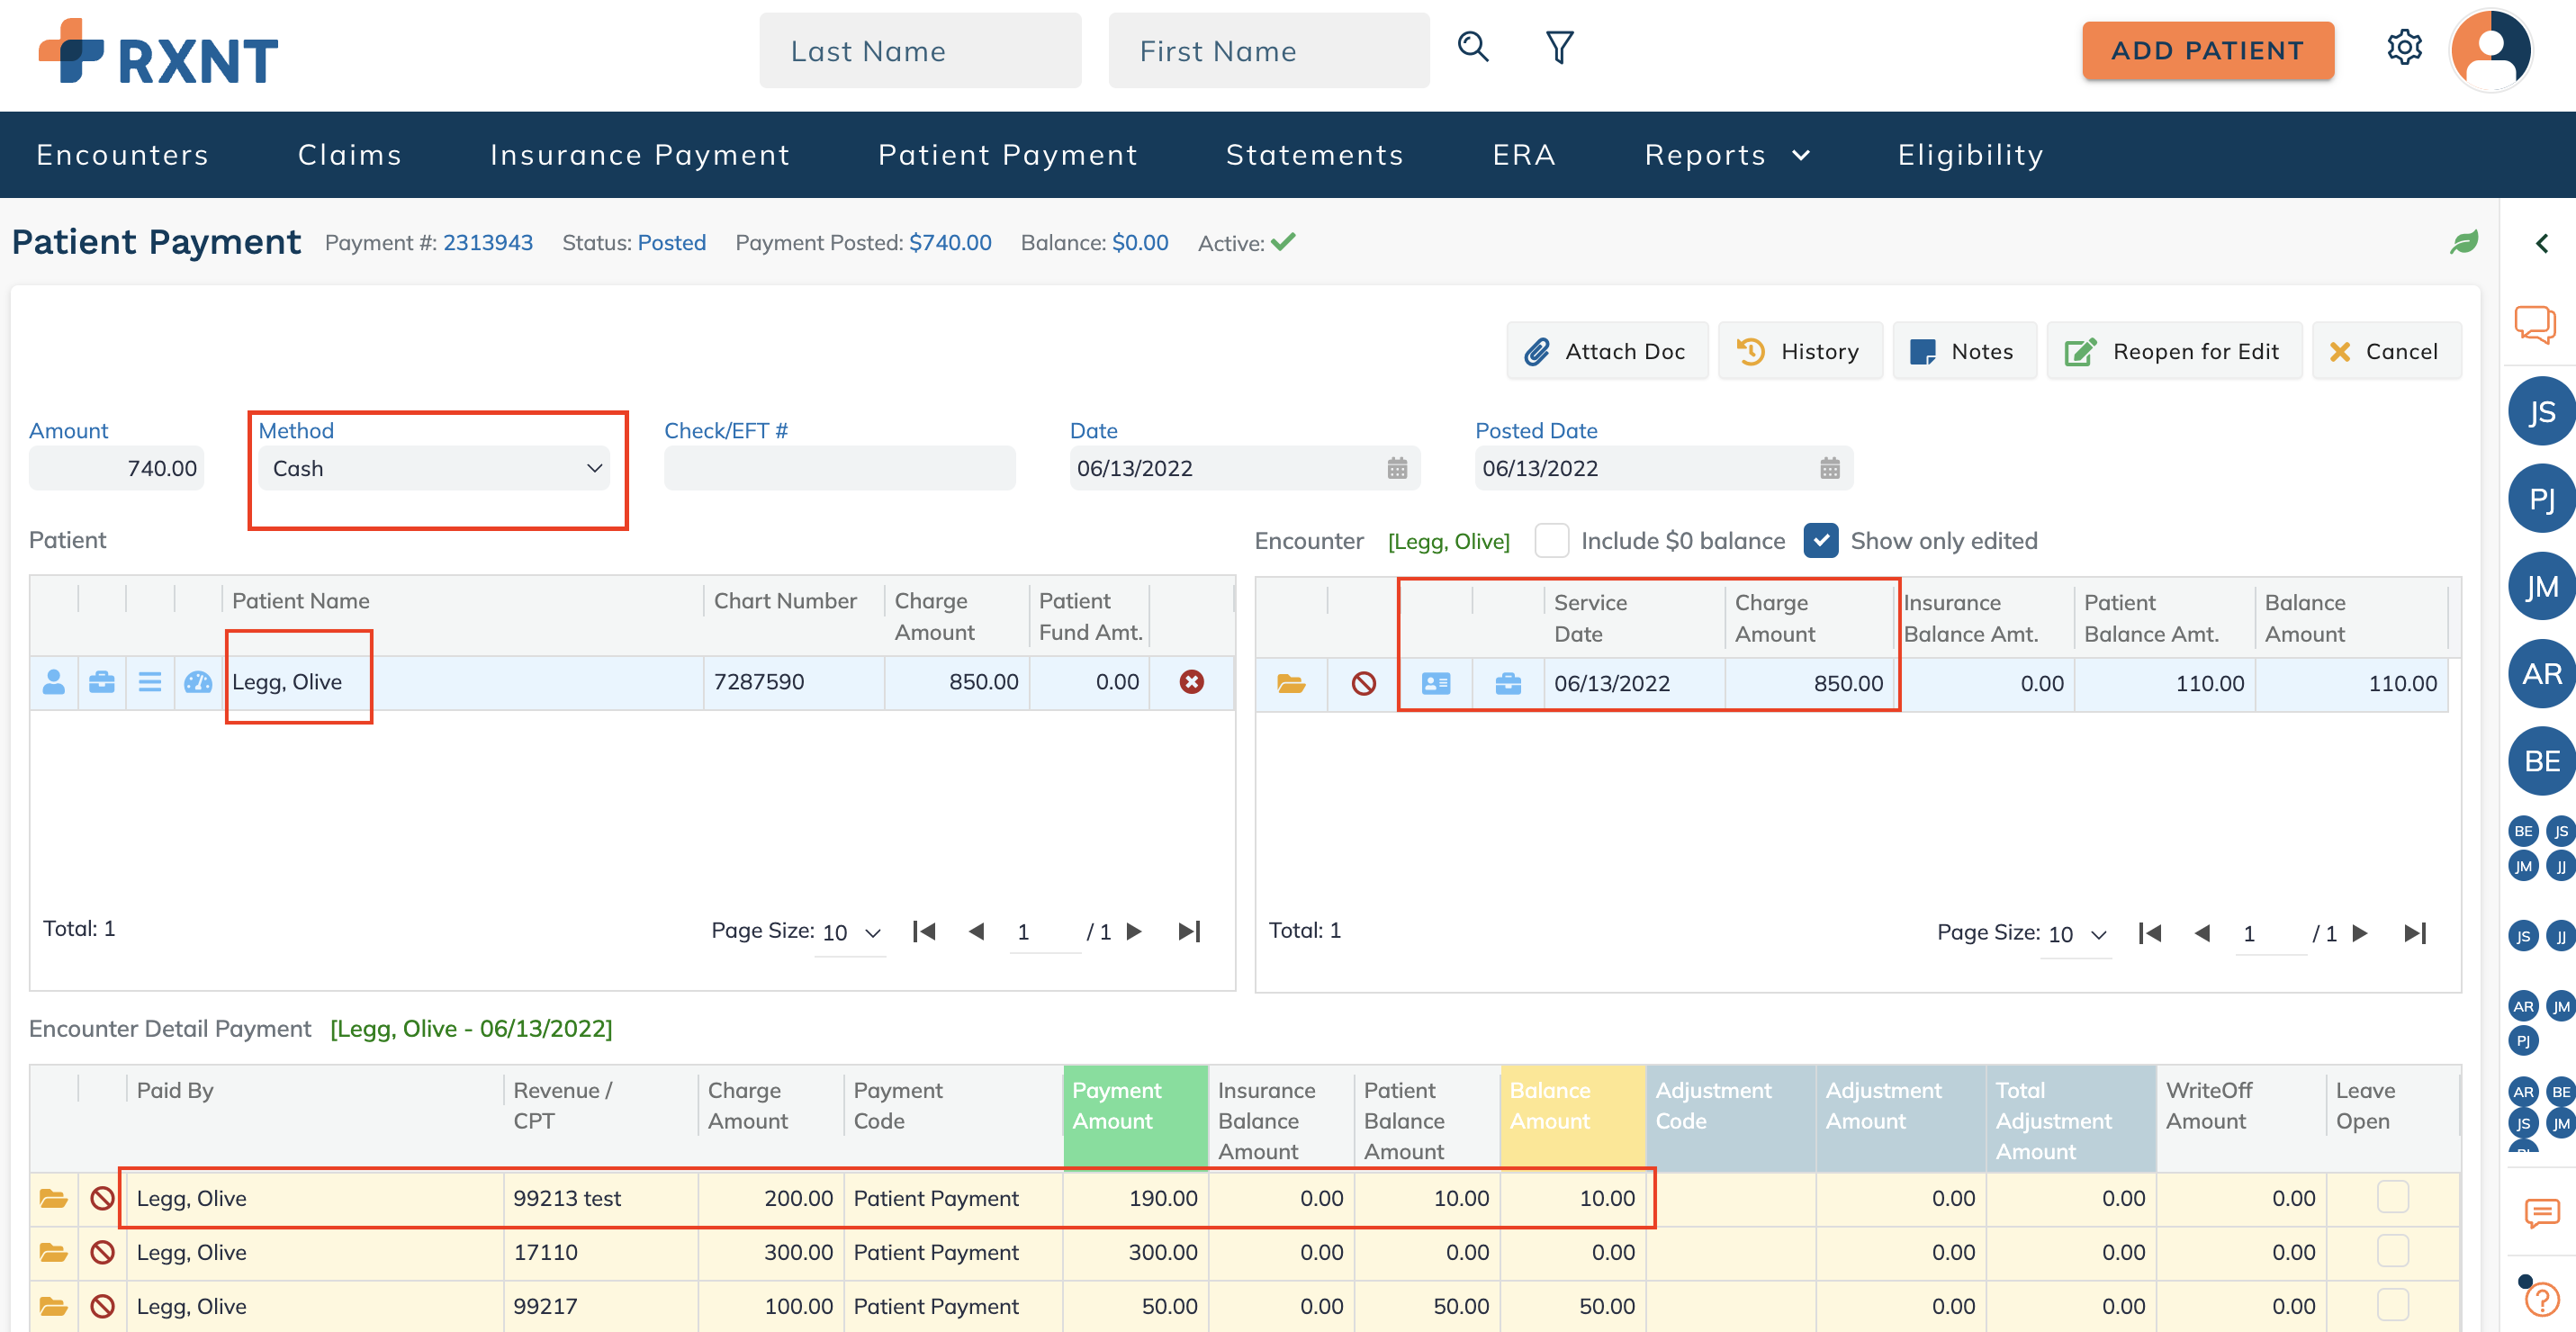Click the dashboard gauge icon in patient row
Screen dimensions: 2576x1332
pyautogui.click(x=198, y=682)
